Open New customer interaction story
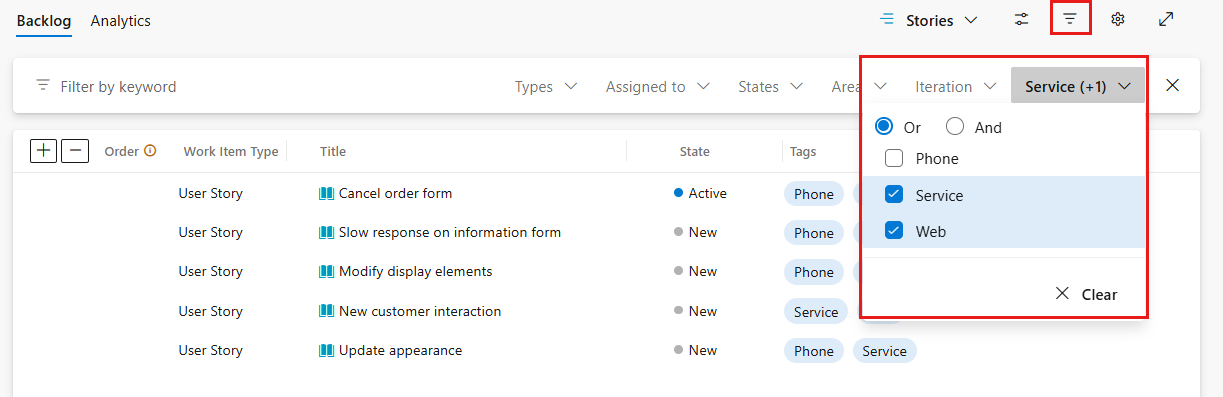The width and height of the screenshot is (1223, 397). pyautogui.click(x=420, y=311)
